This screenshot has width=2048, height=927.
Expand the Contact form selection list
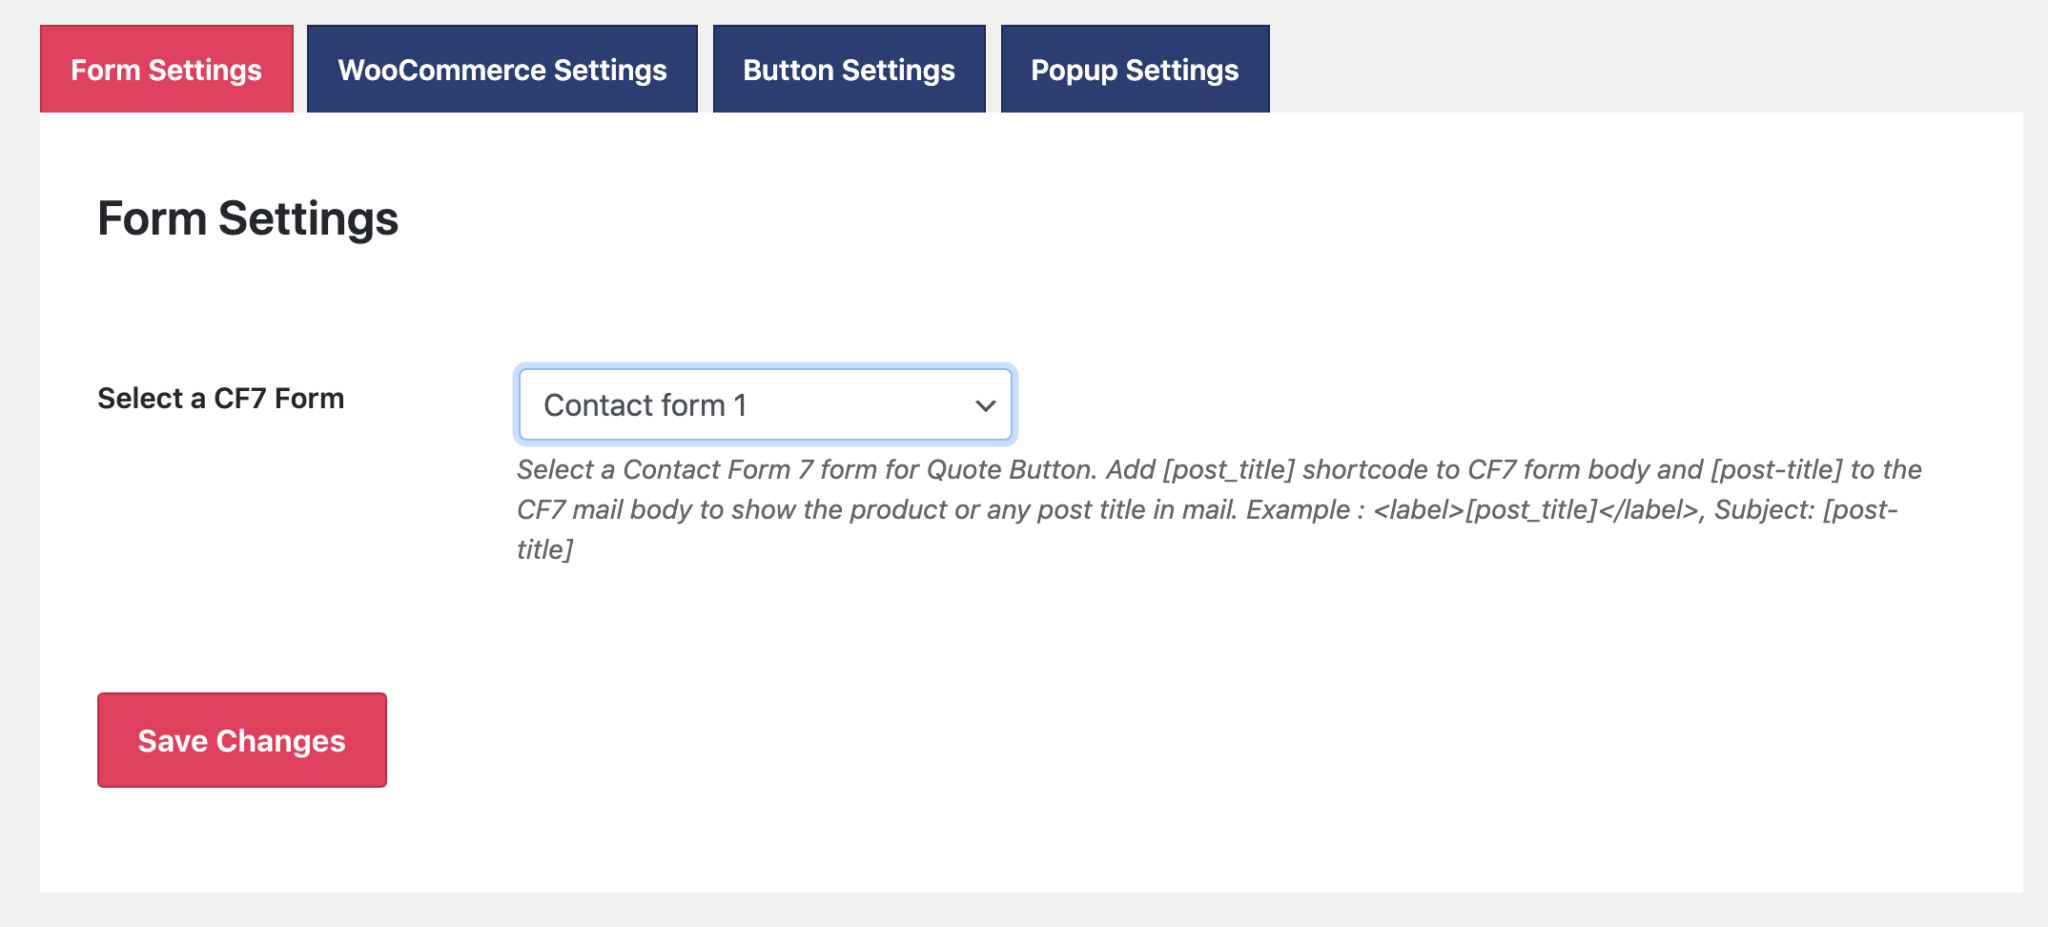pos(763,404)
